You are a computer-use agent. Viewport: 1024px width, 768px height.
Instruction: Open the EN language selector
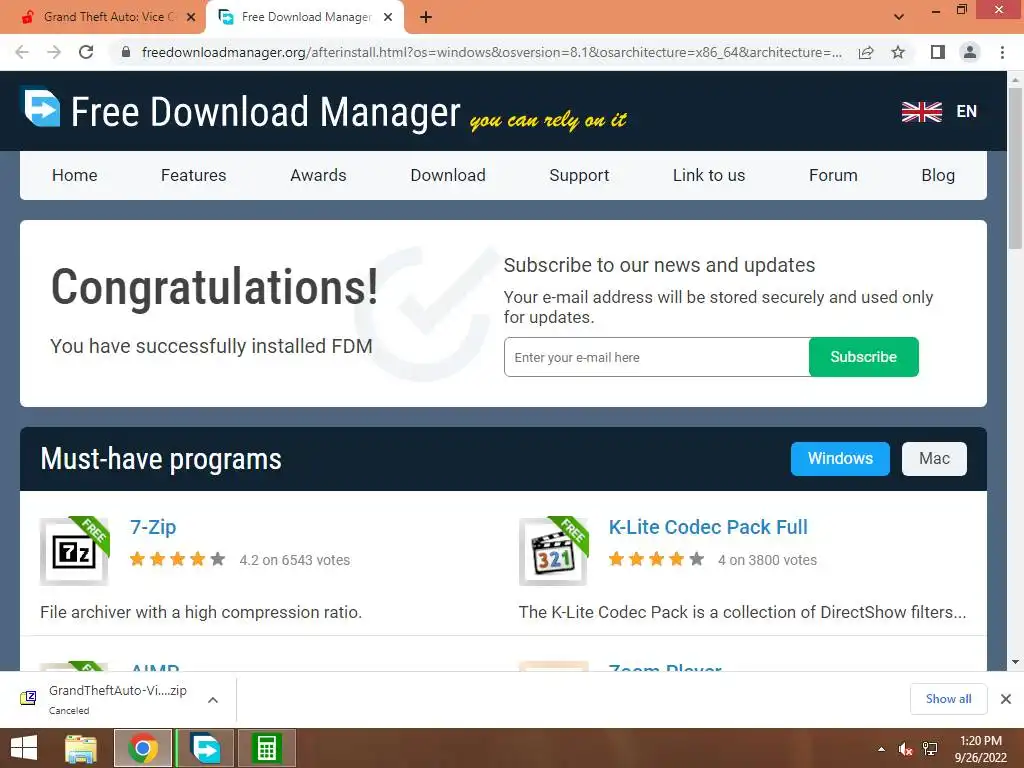[x=967, y=112]
